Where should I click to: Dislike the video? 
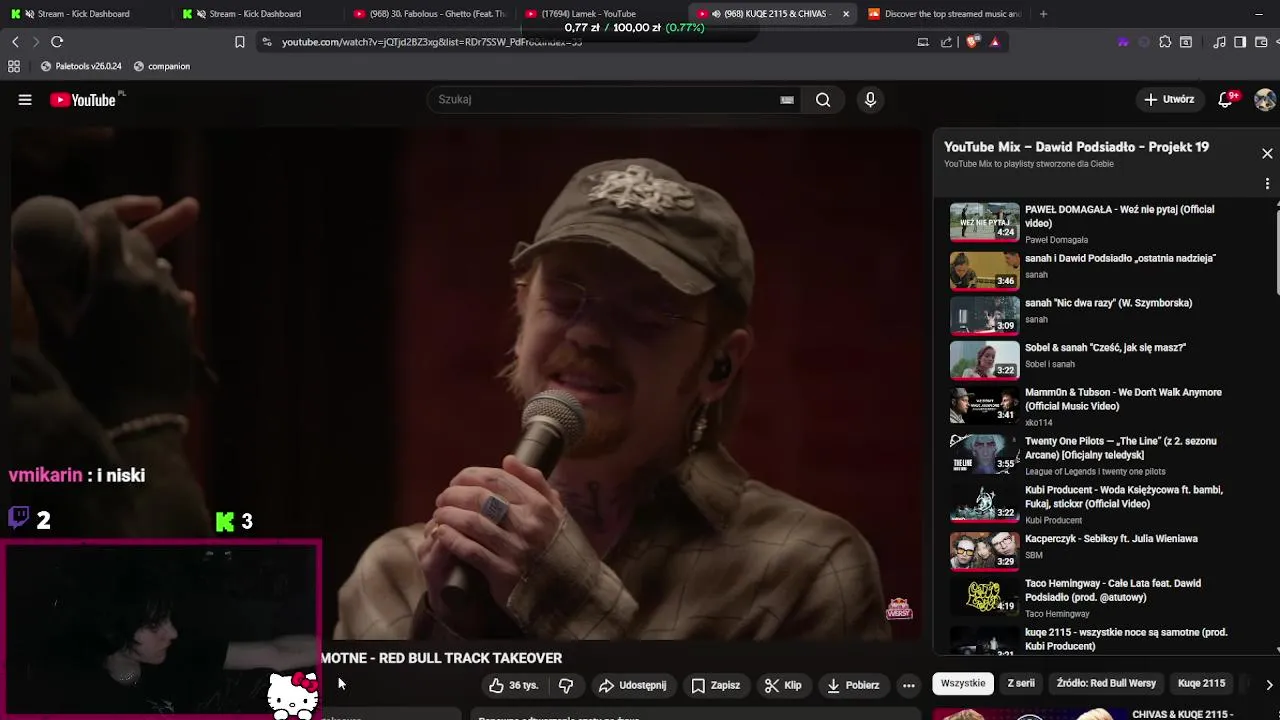(565, 685)
